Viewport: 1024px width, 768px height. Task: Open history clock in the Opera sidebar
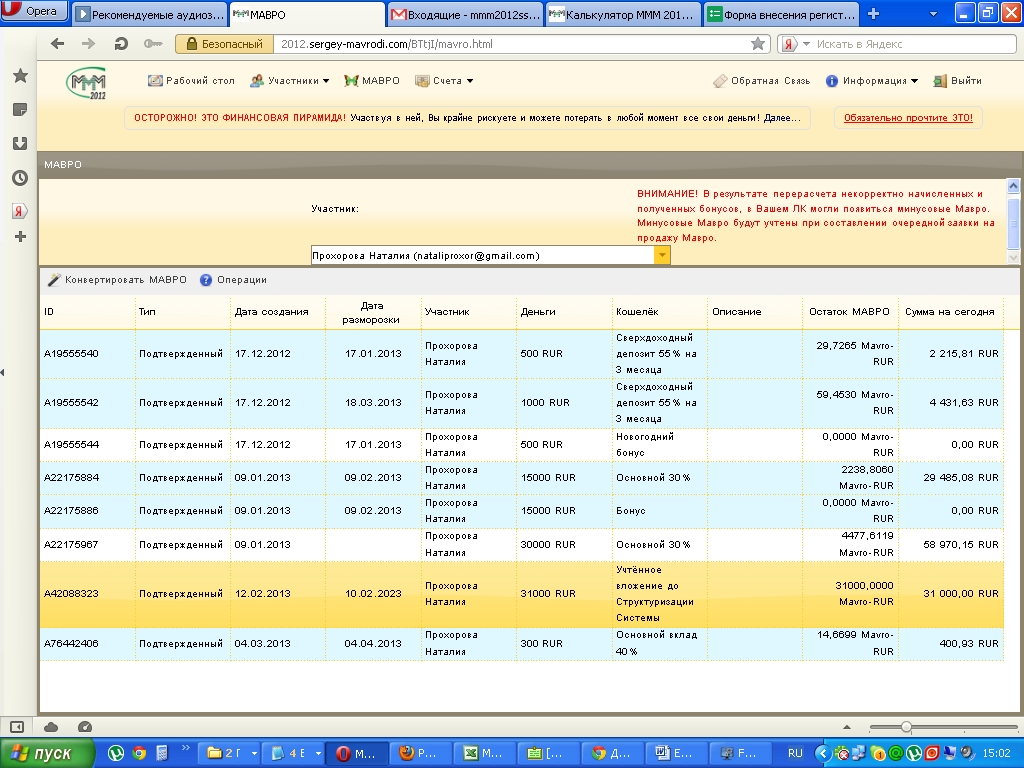pyautogui.click(x=20, y=178)
